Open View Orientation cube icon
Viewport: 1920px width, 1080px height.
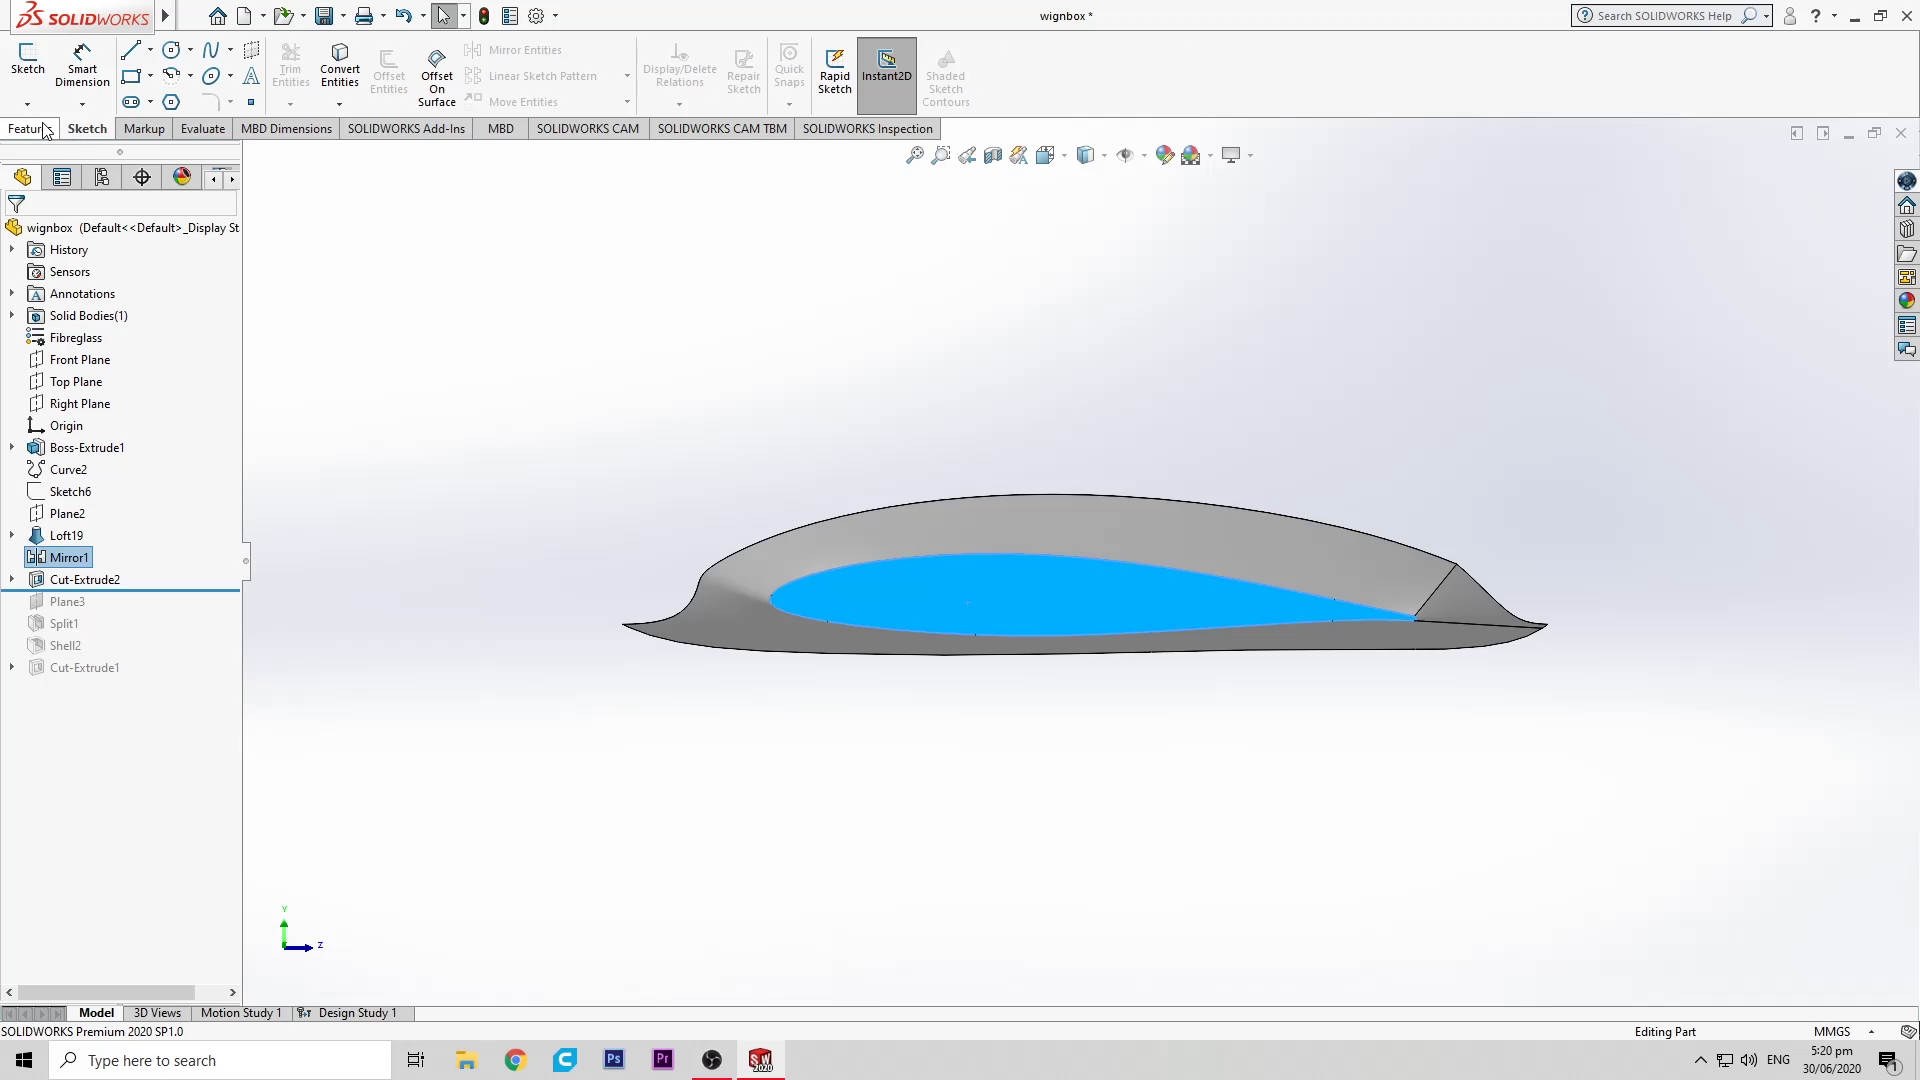[x=1045, y=155]
